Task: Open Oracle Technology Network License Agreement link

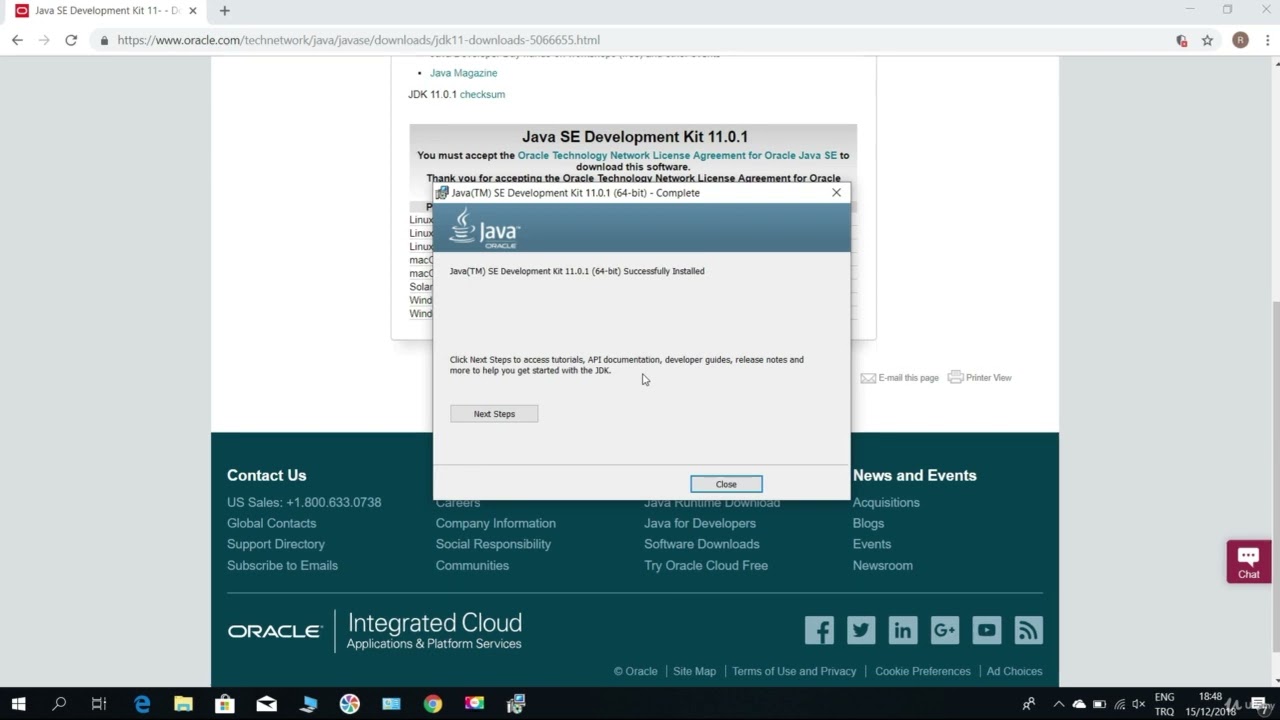Action: [677, 155]
